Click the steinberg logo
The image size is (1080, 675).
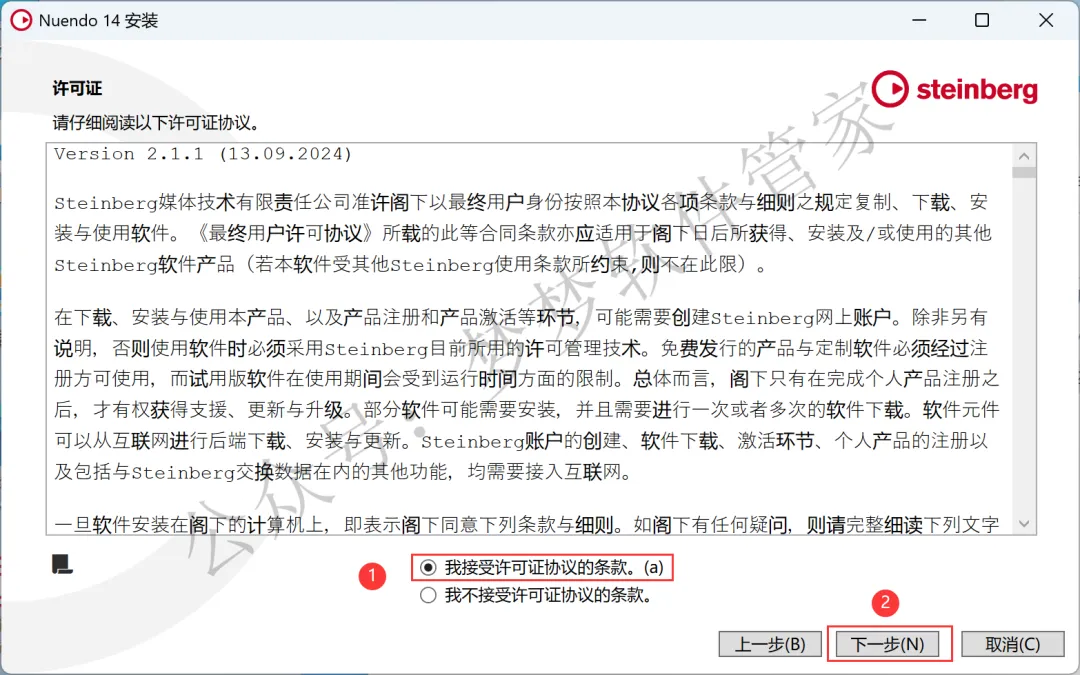point(955,89)
